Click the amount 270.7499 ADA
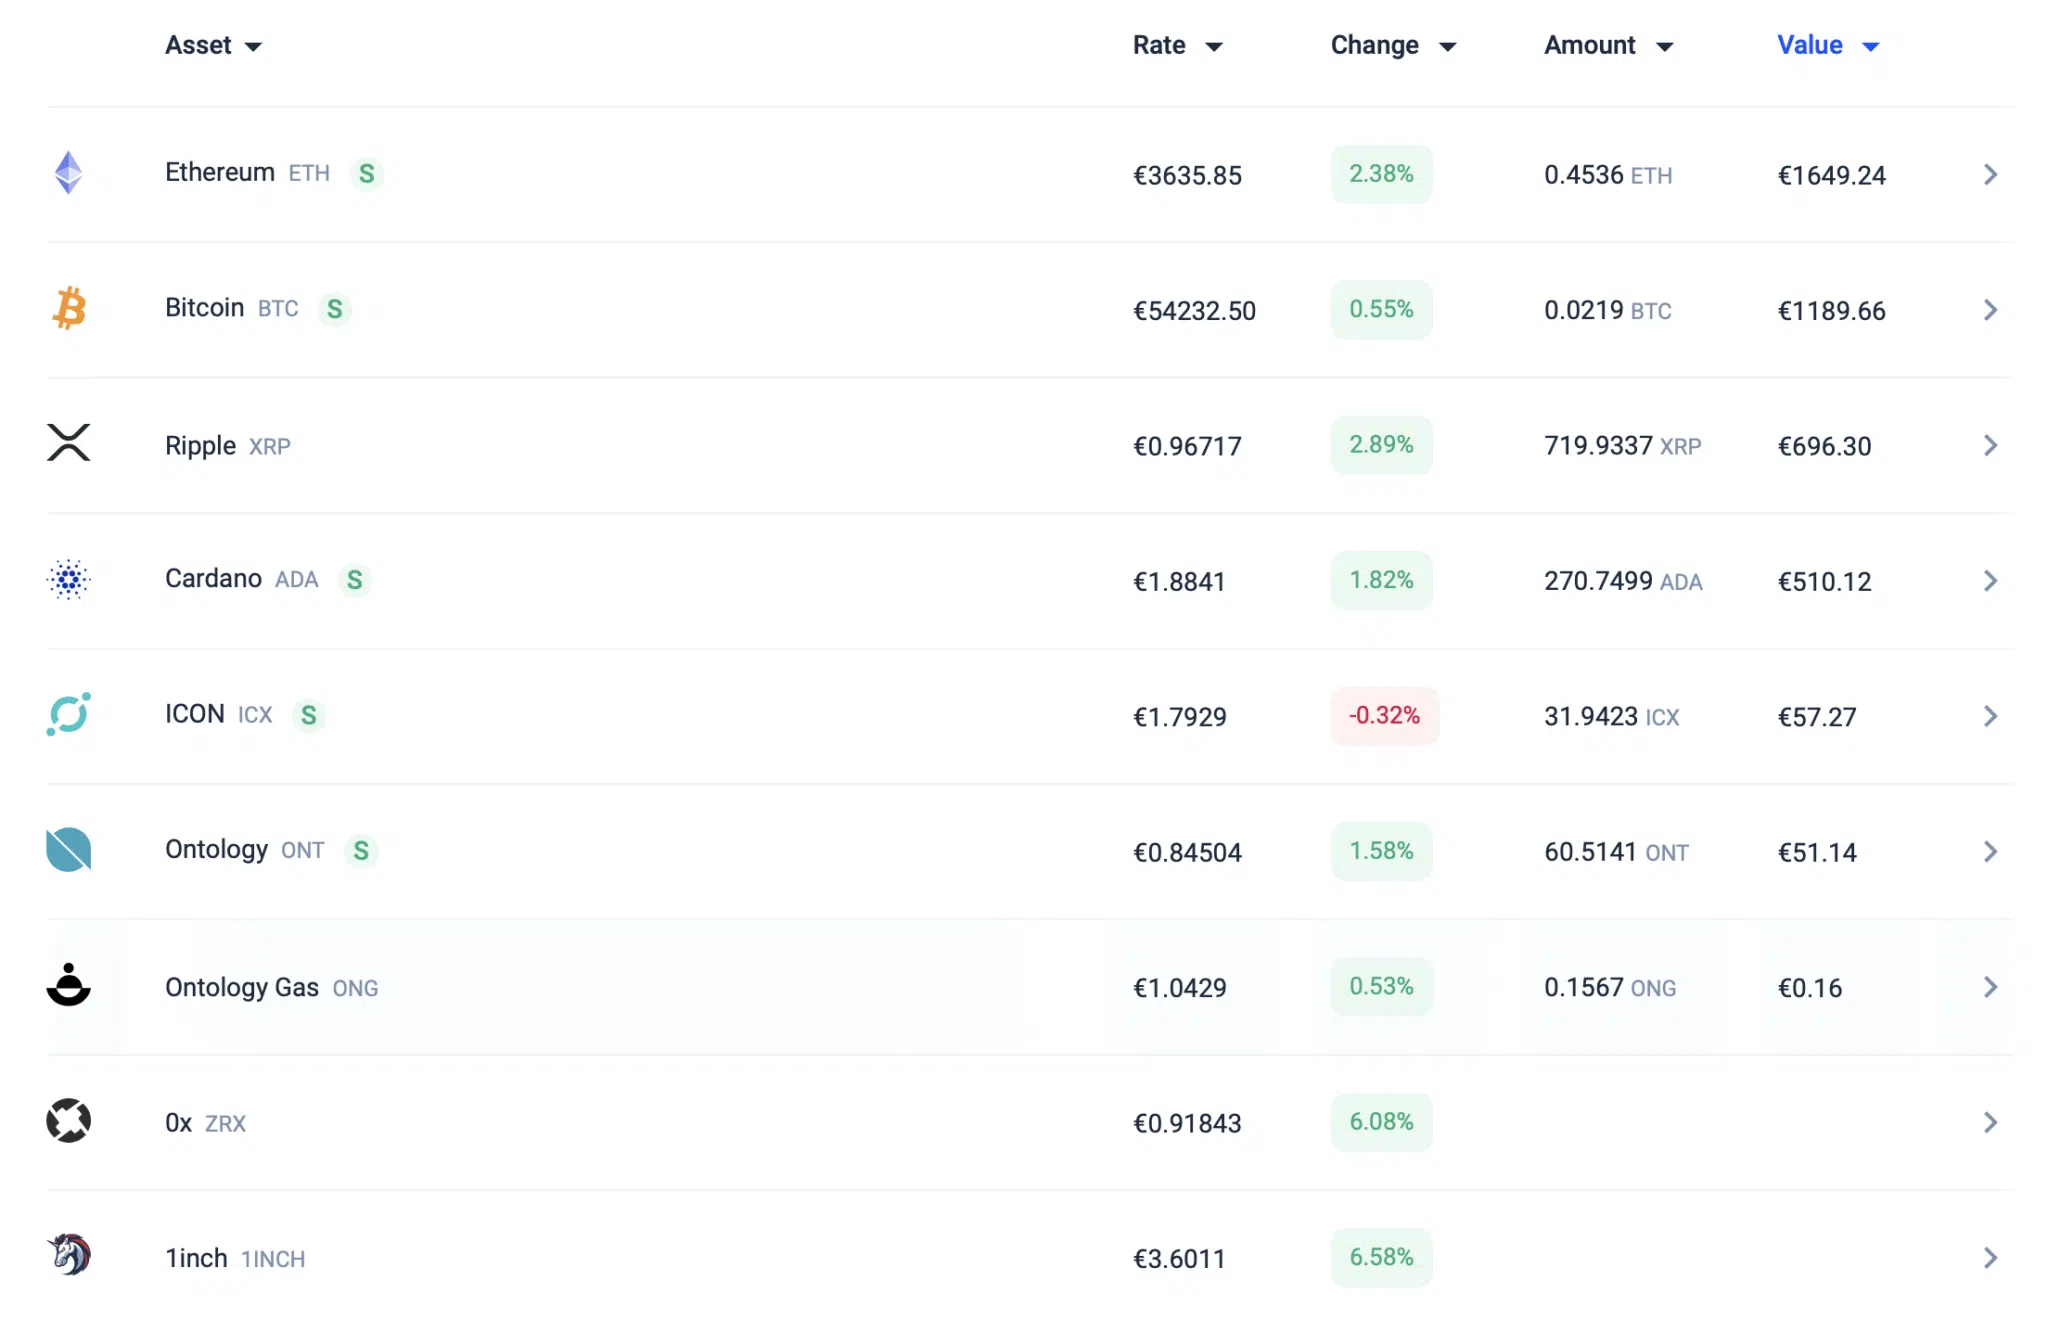This screenshot has width=2048, height=1319. [x=1623, y=581]
